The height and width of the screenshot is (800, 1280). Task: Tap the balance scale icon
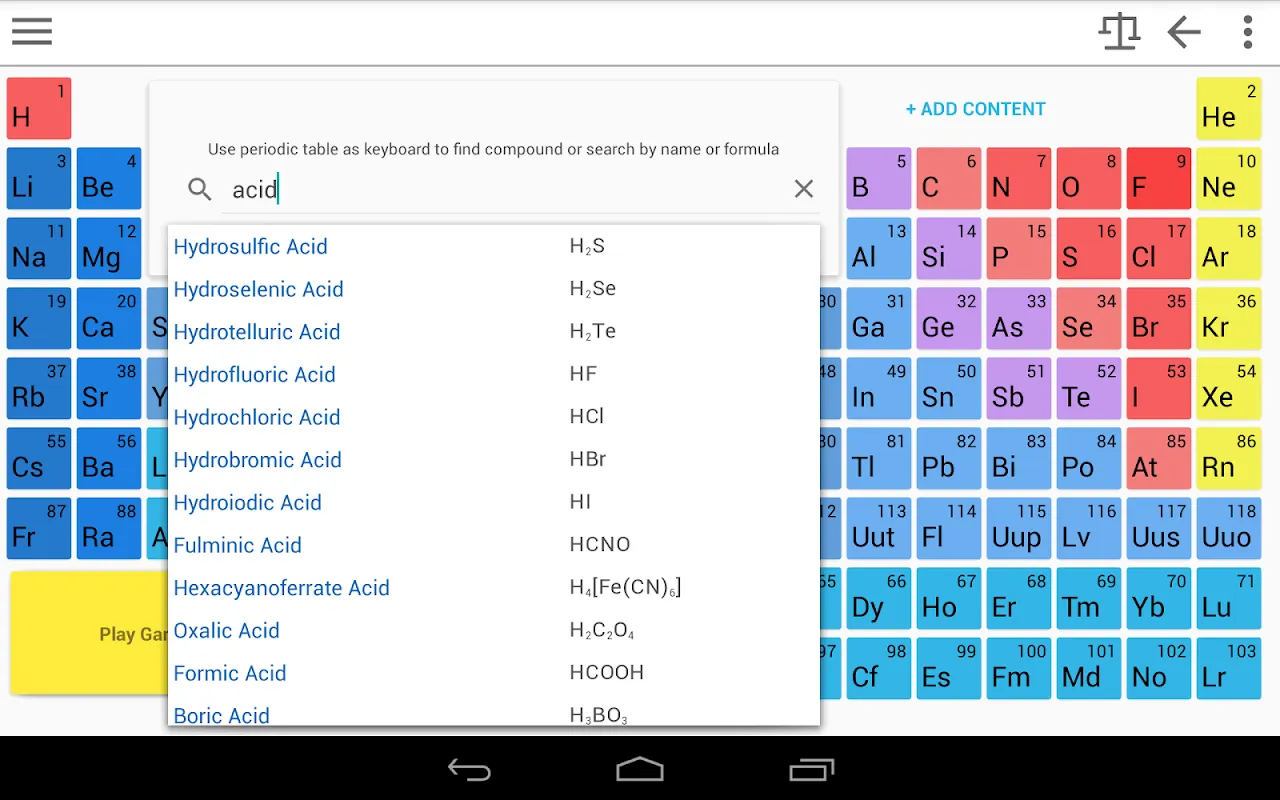click(x=1119, y=32)
